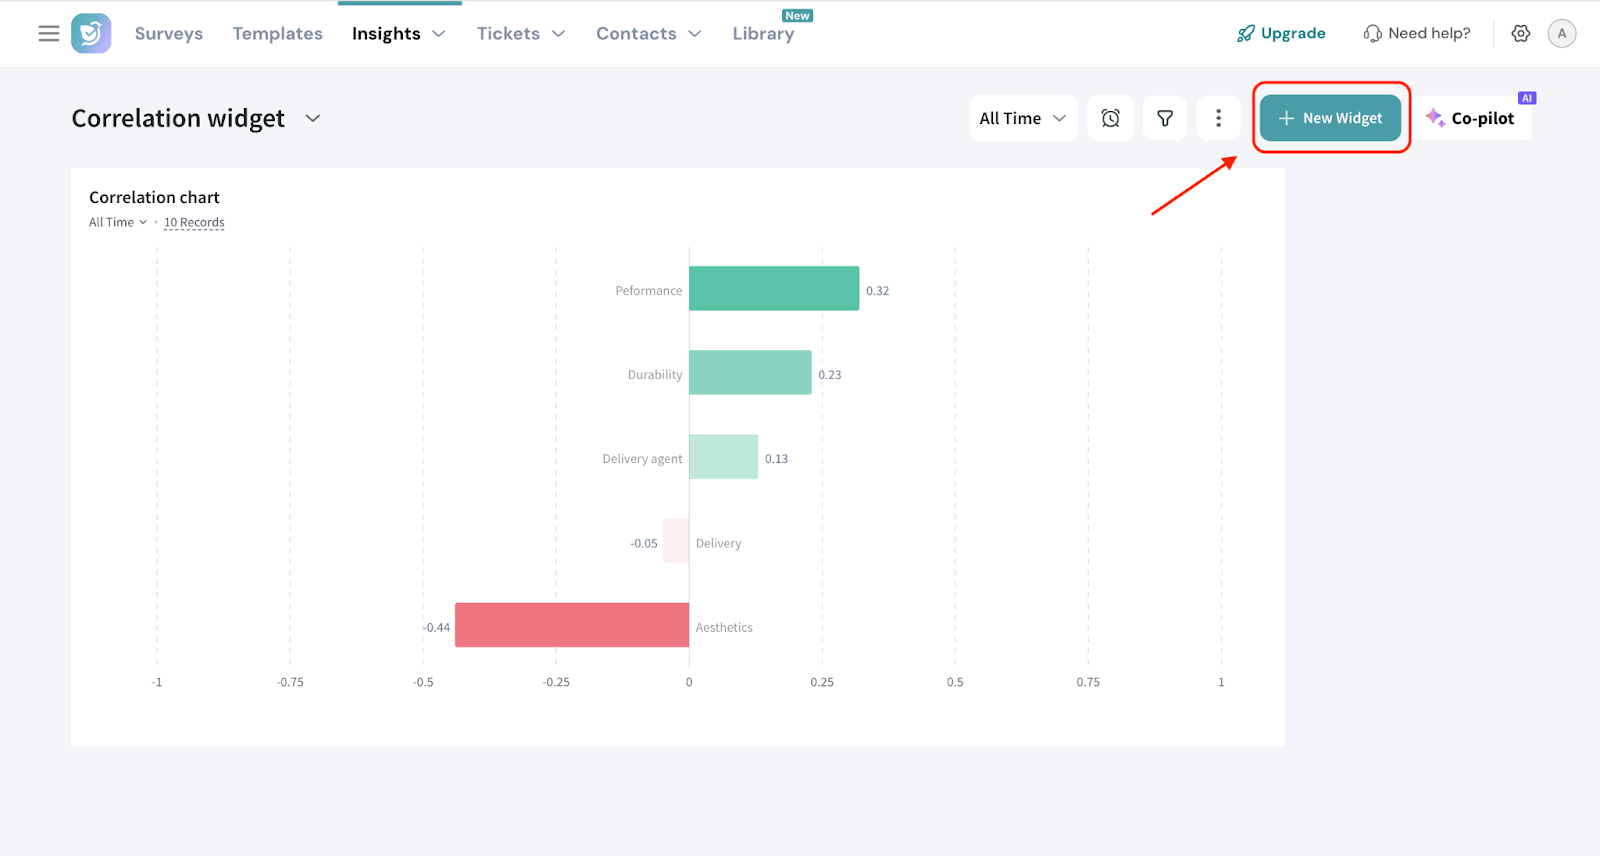Viewport: 1600px width, 856px height.
Task: Expand the chart's All Time filter
Action: [118, 222]
